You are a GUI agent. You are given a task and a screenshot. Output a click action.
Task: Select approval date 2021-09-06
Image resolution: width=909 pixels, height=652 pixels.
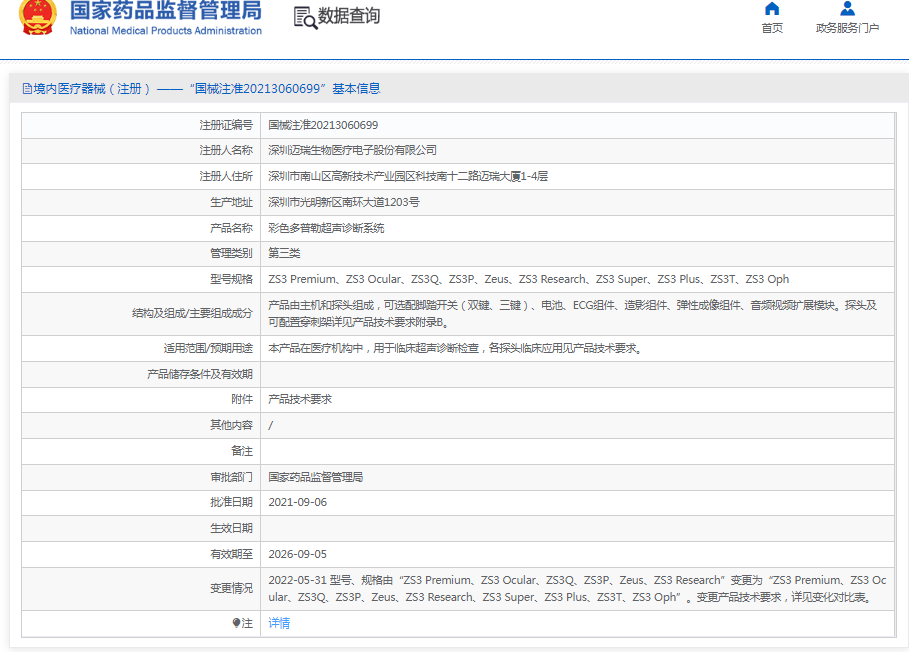(x=297, y=502)
